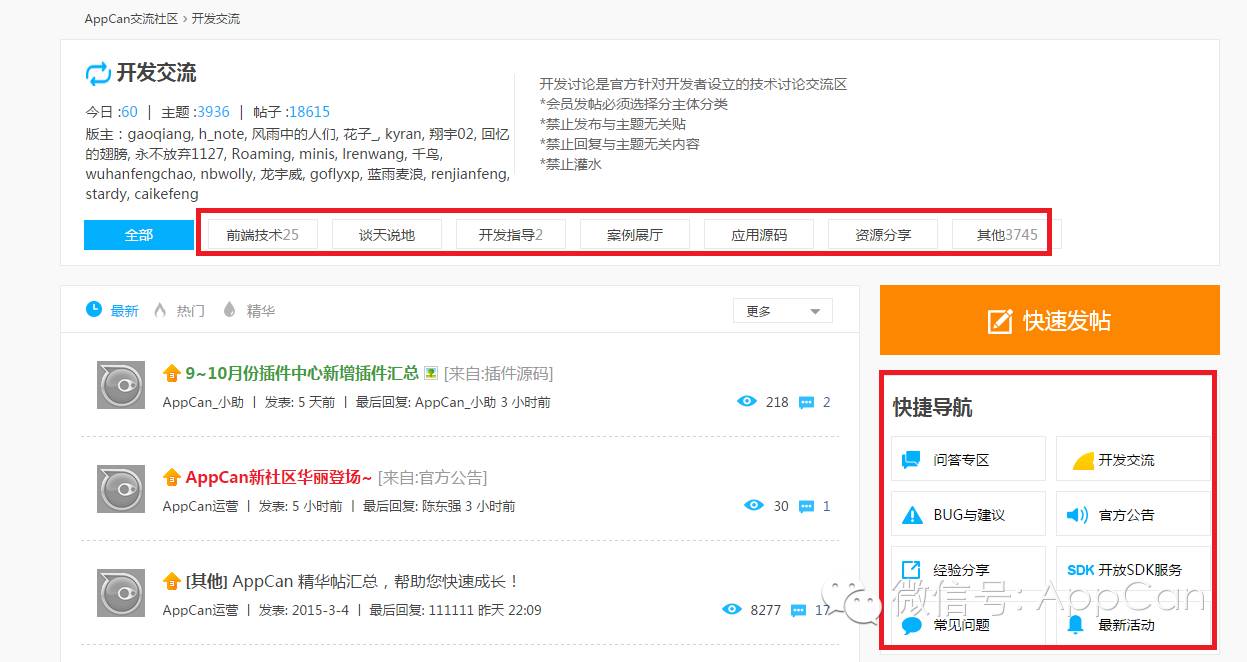1247x662 pixels.
Task: Click the 官方公告 quick navigation button
Action: tap(1134, 514)
